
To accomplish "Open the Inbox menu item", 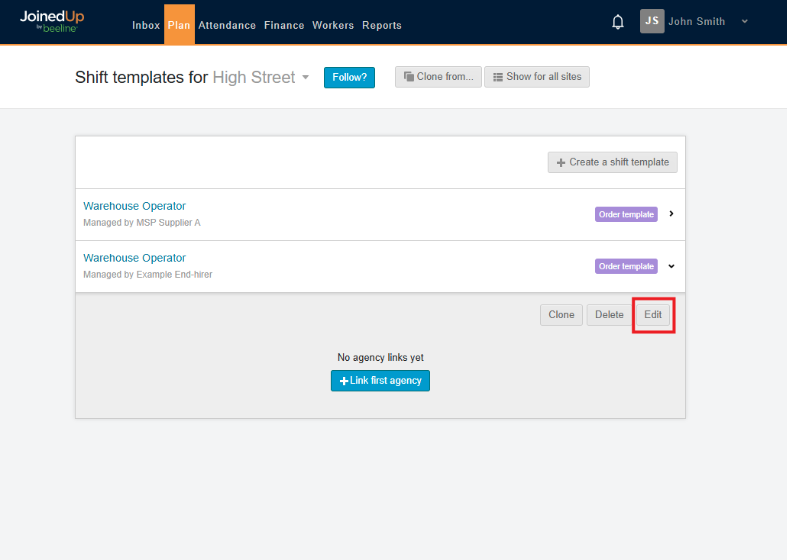I will (146, 25).
